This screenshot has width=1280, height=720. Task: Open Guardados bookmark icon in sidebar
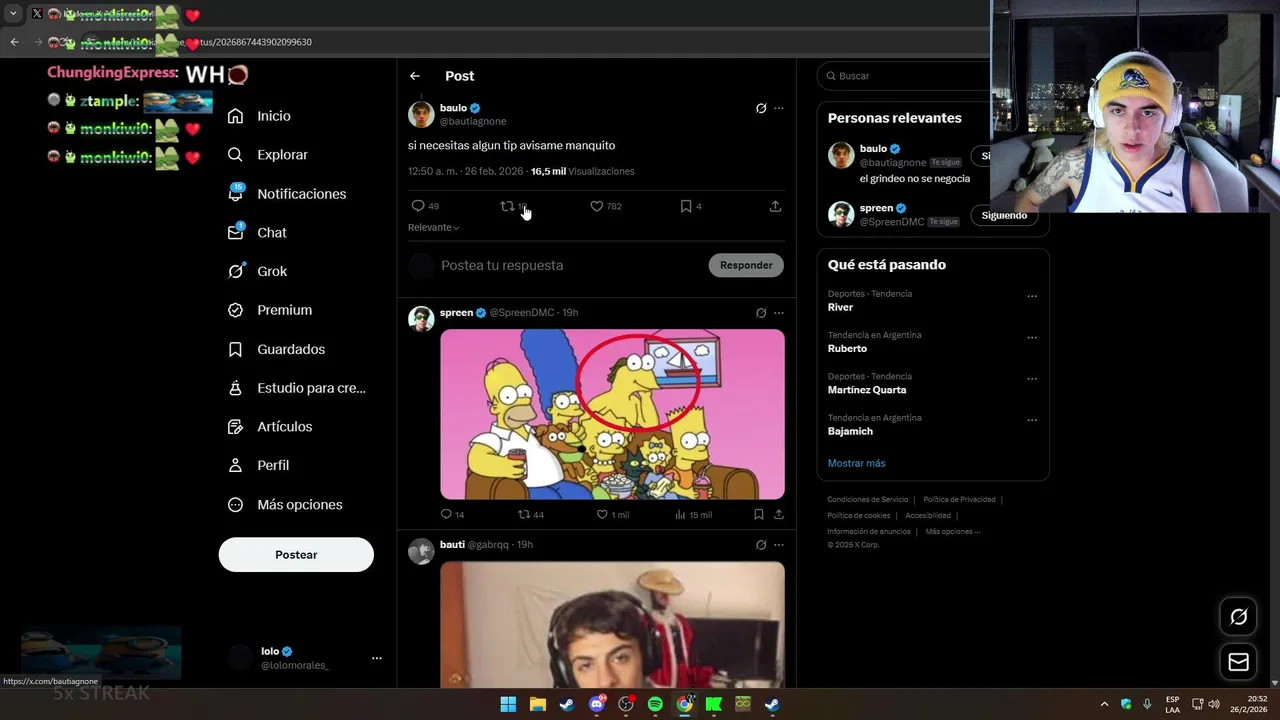pyautogui.click(x=235, y=349)
